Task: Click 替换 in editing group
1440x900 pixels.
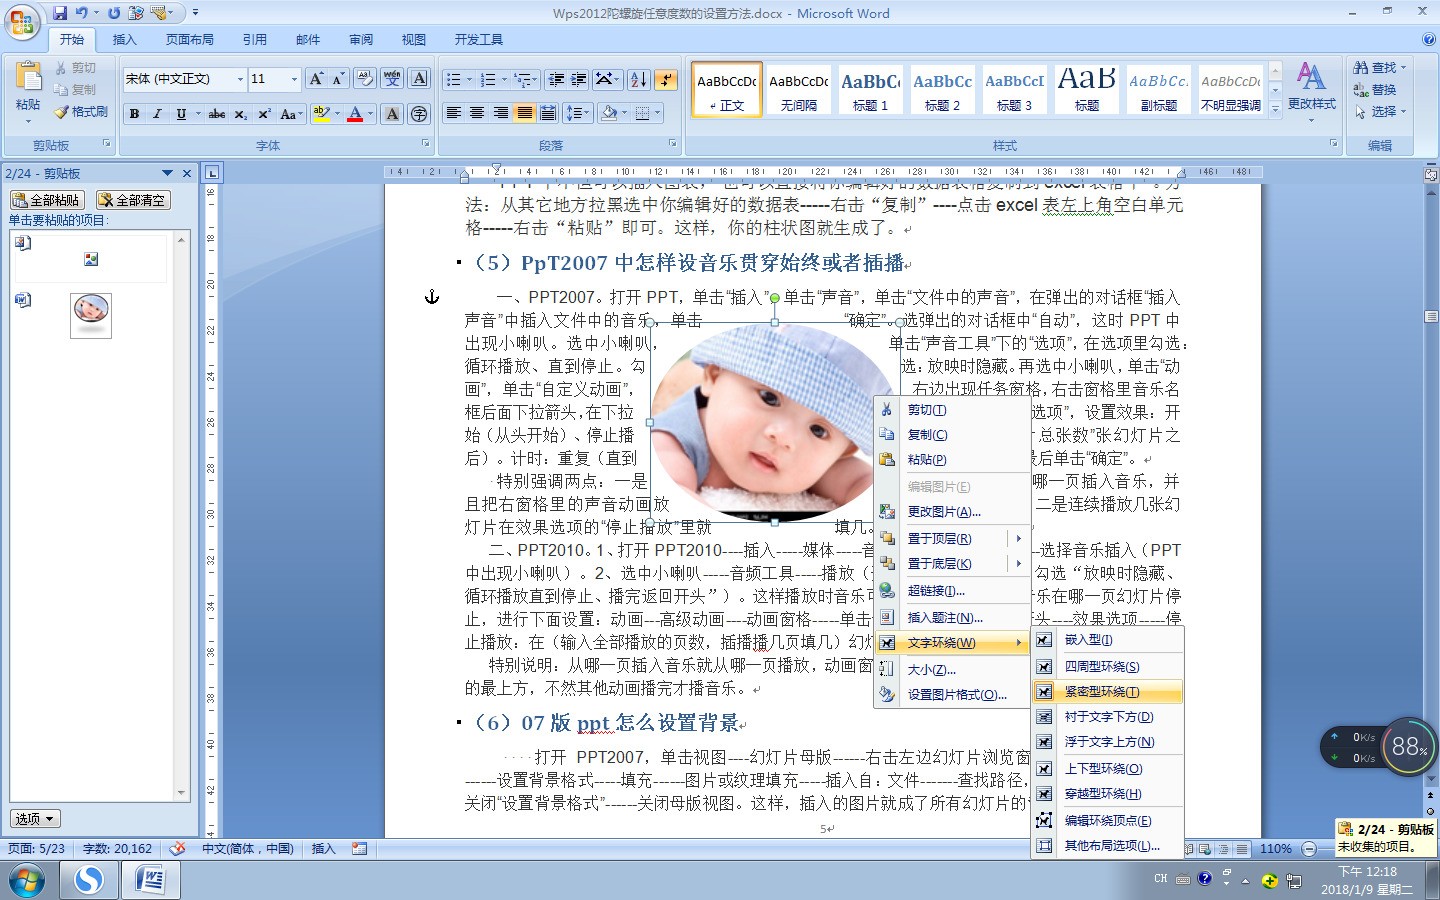Action: (1375, 90)
